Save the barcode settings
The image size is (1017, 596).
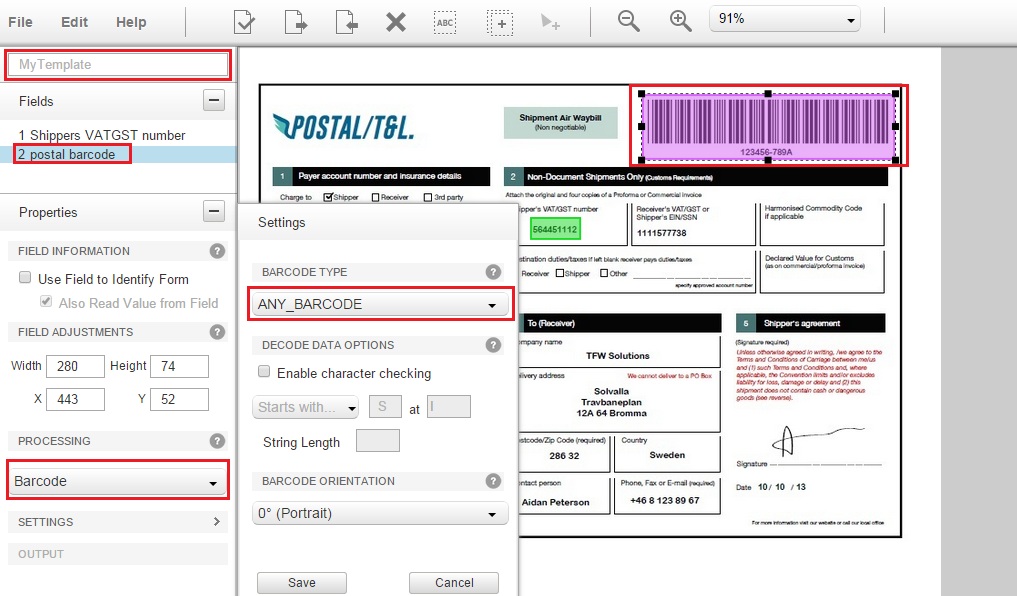[301, 583]
